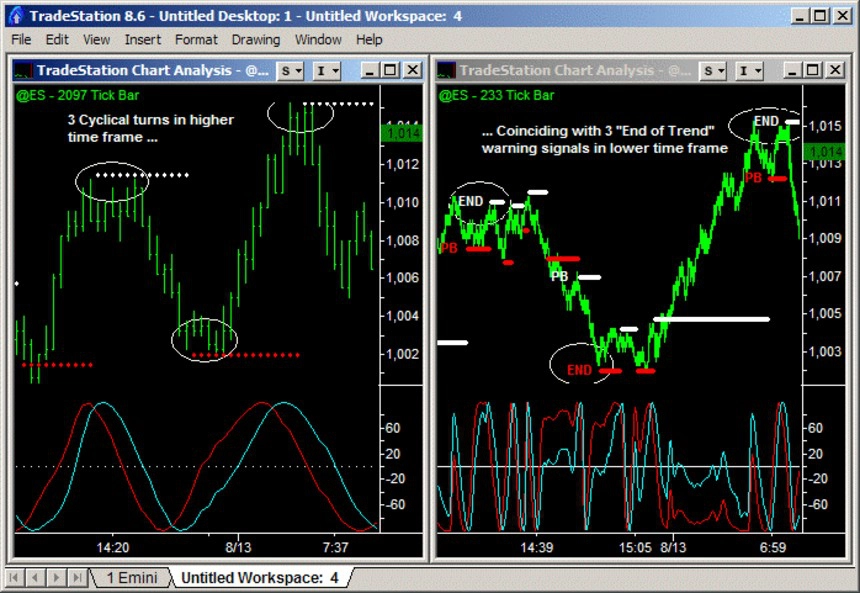860x593 pixels.
Task: Click the 1,010 price label in the 2097 Tick chart
Action: [403, 202]
